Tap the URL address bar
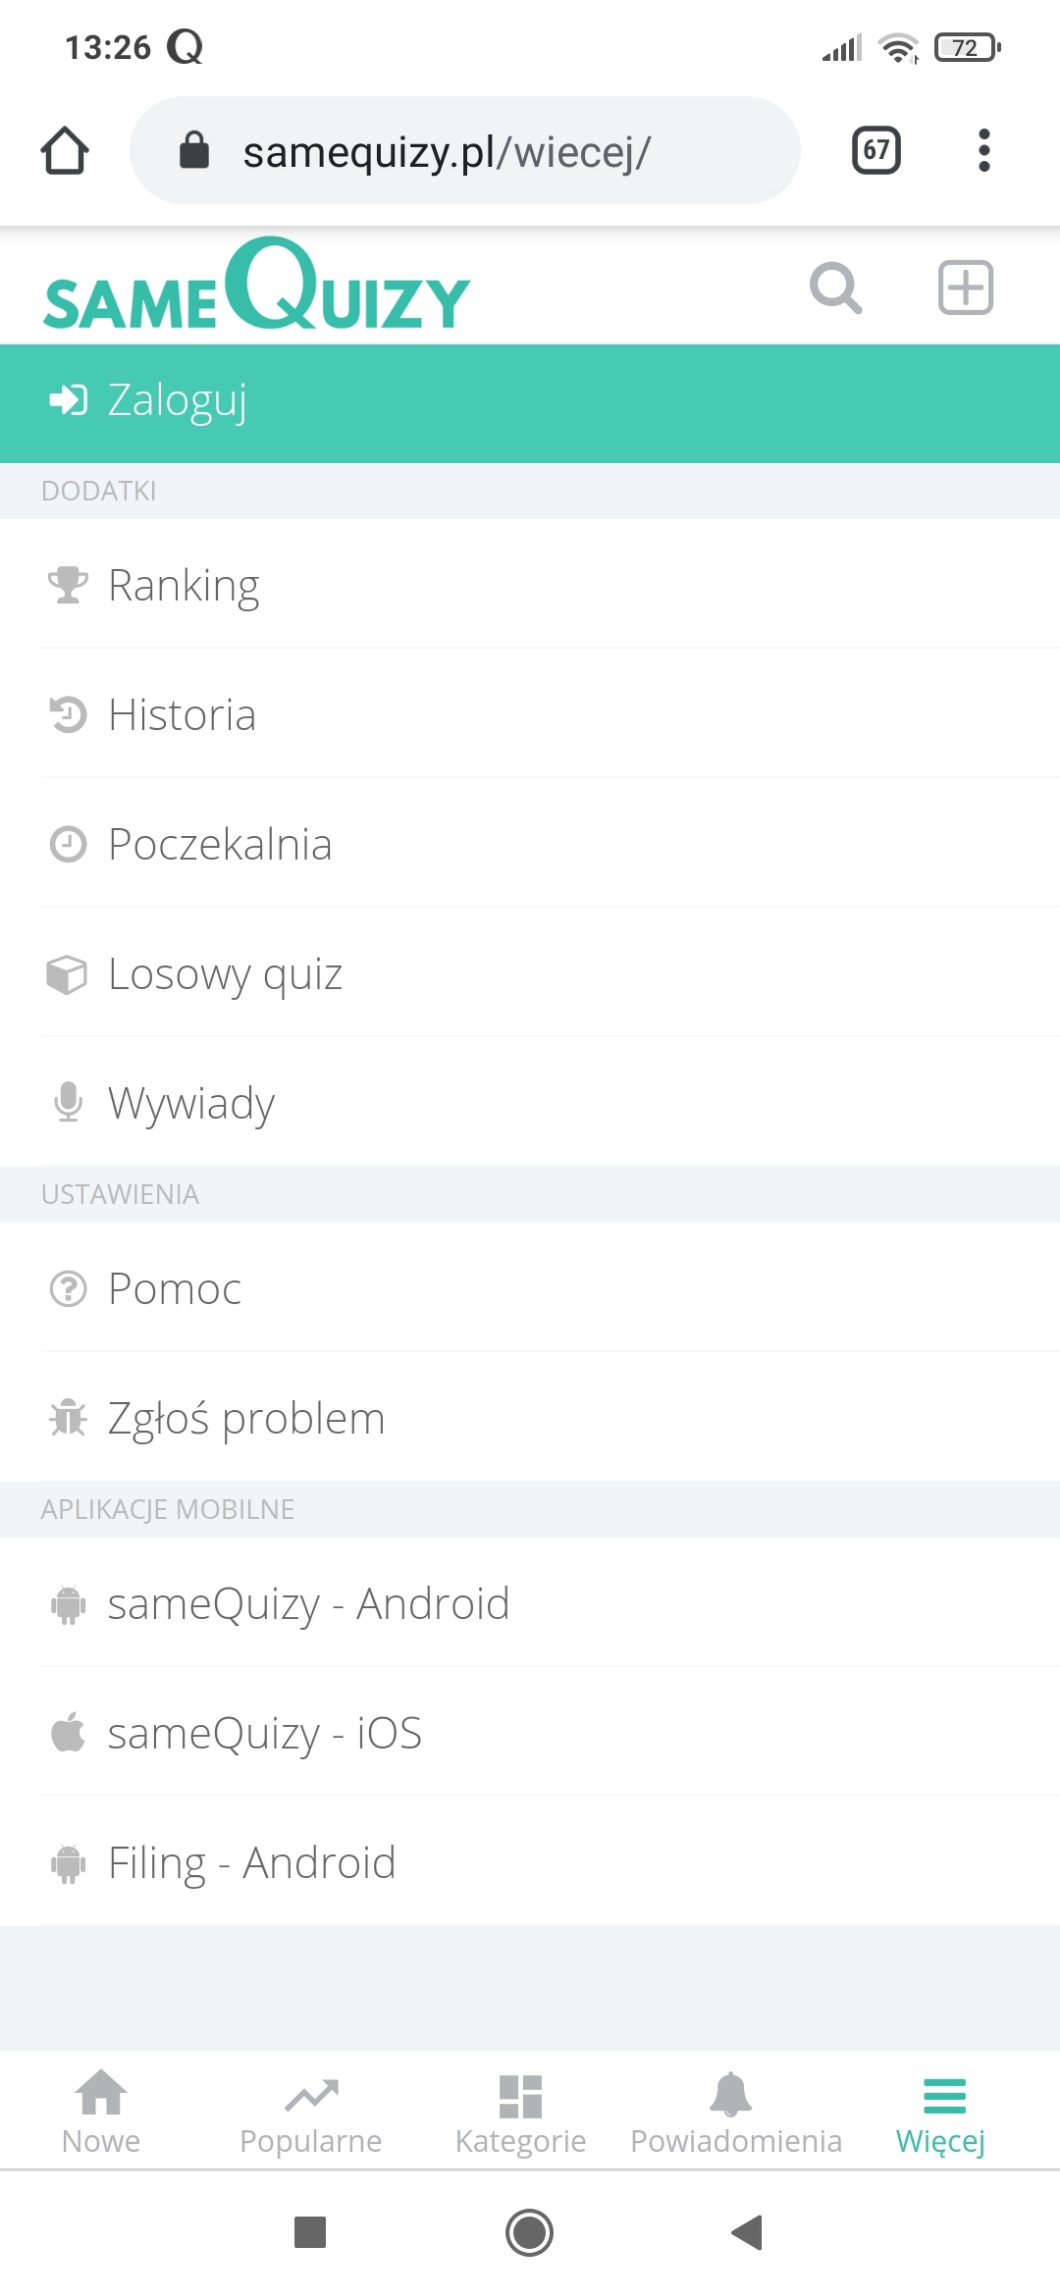Screen dimensions: 1060x2296 click(x=465, y=151)
